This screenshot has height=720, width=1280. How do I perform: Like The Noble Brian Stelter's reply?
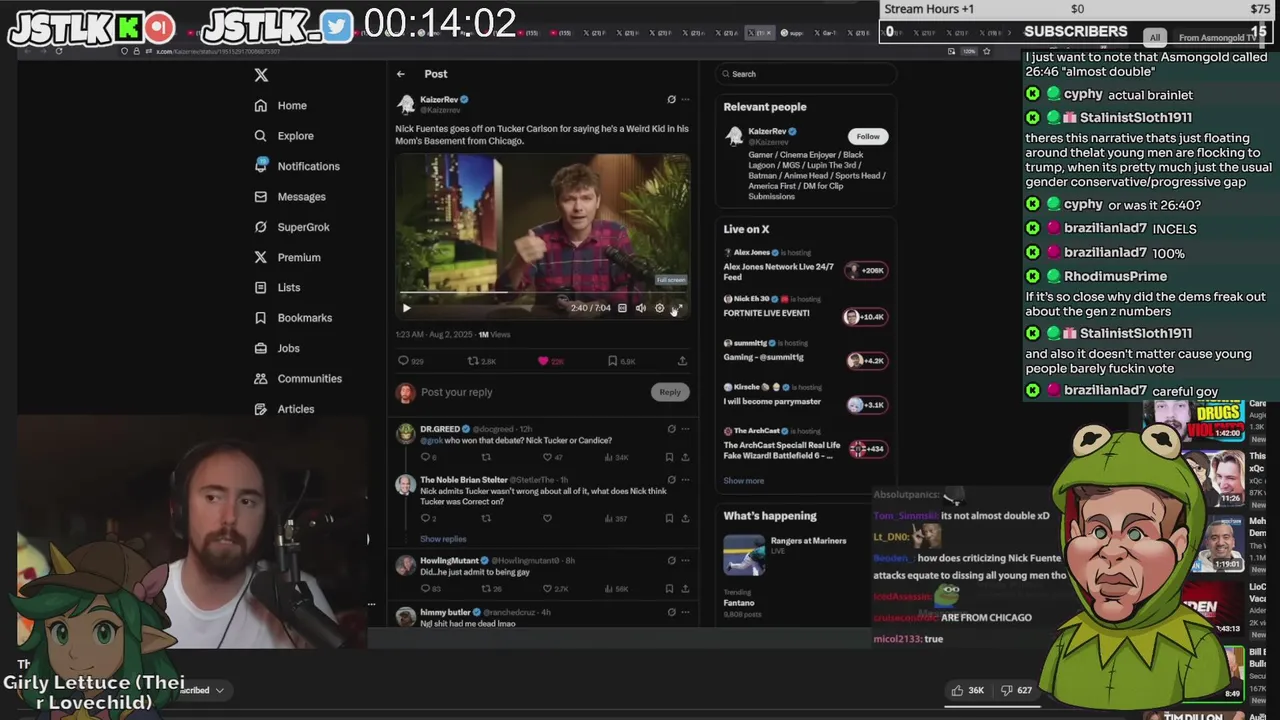[547, 518]
